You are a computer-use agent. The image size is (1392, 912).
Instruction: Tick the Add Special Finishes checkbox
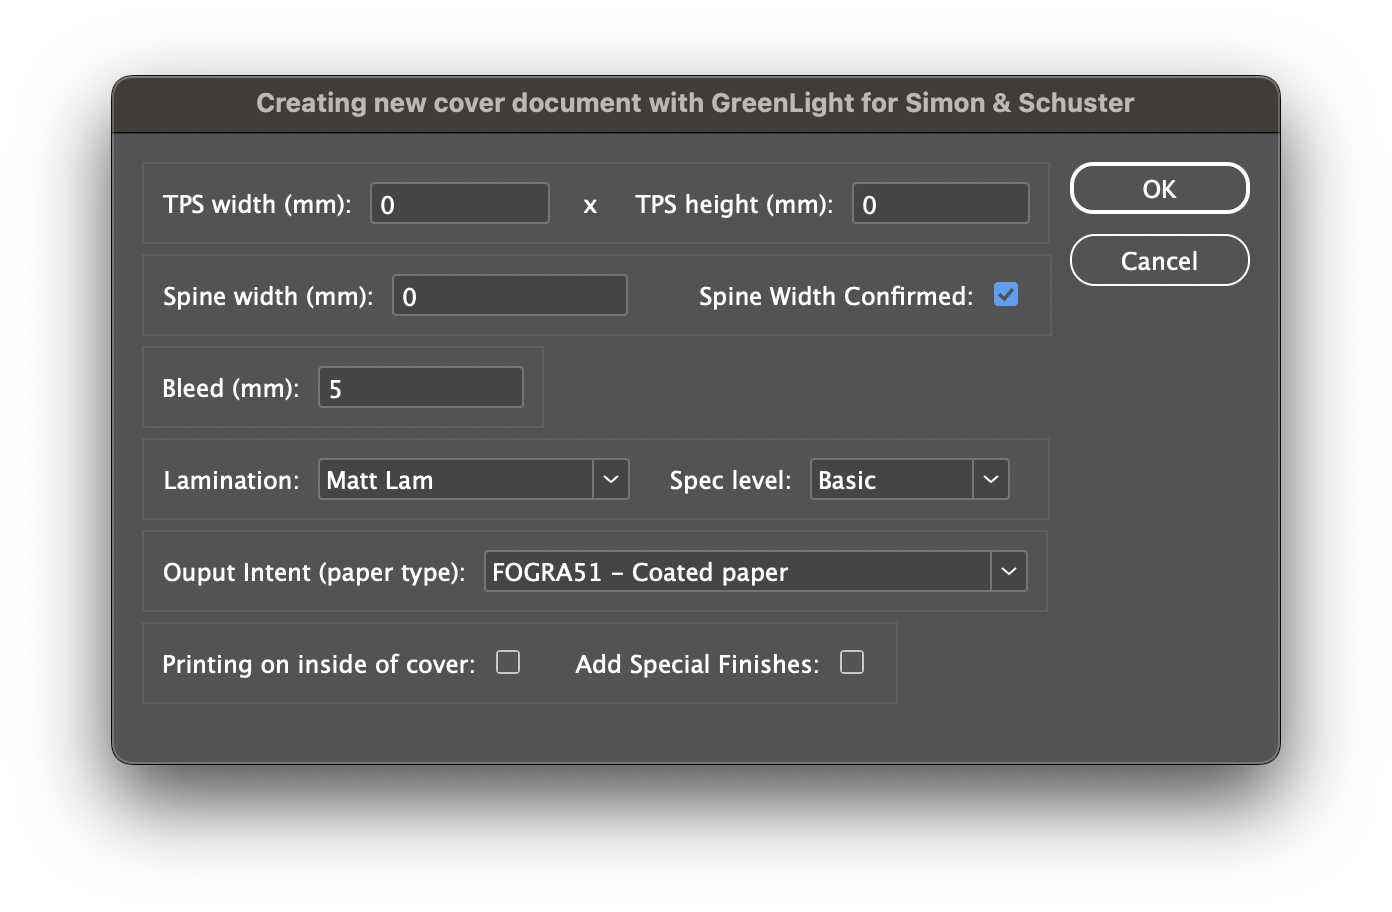coord(852,663)
